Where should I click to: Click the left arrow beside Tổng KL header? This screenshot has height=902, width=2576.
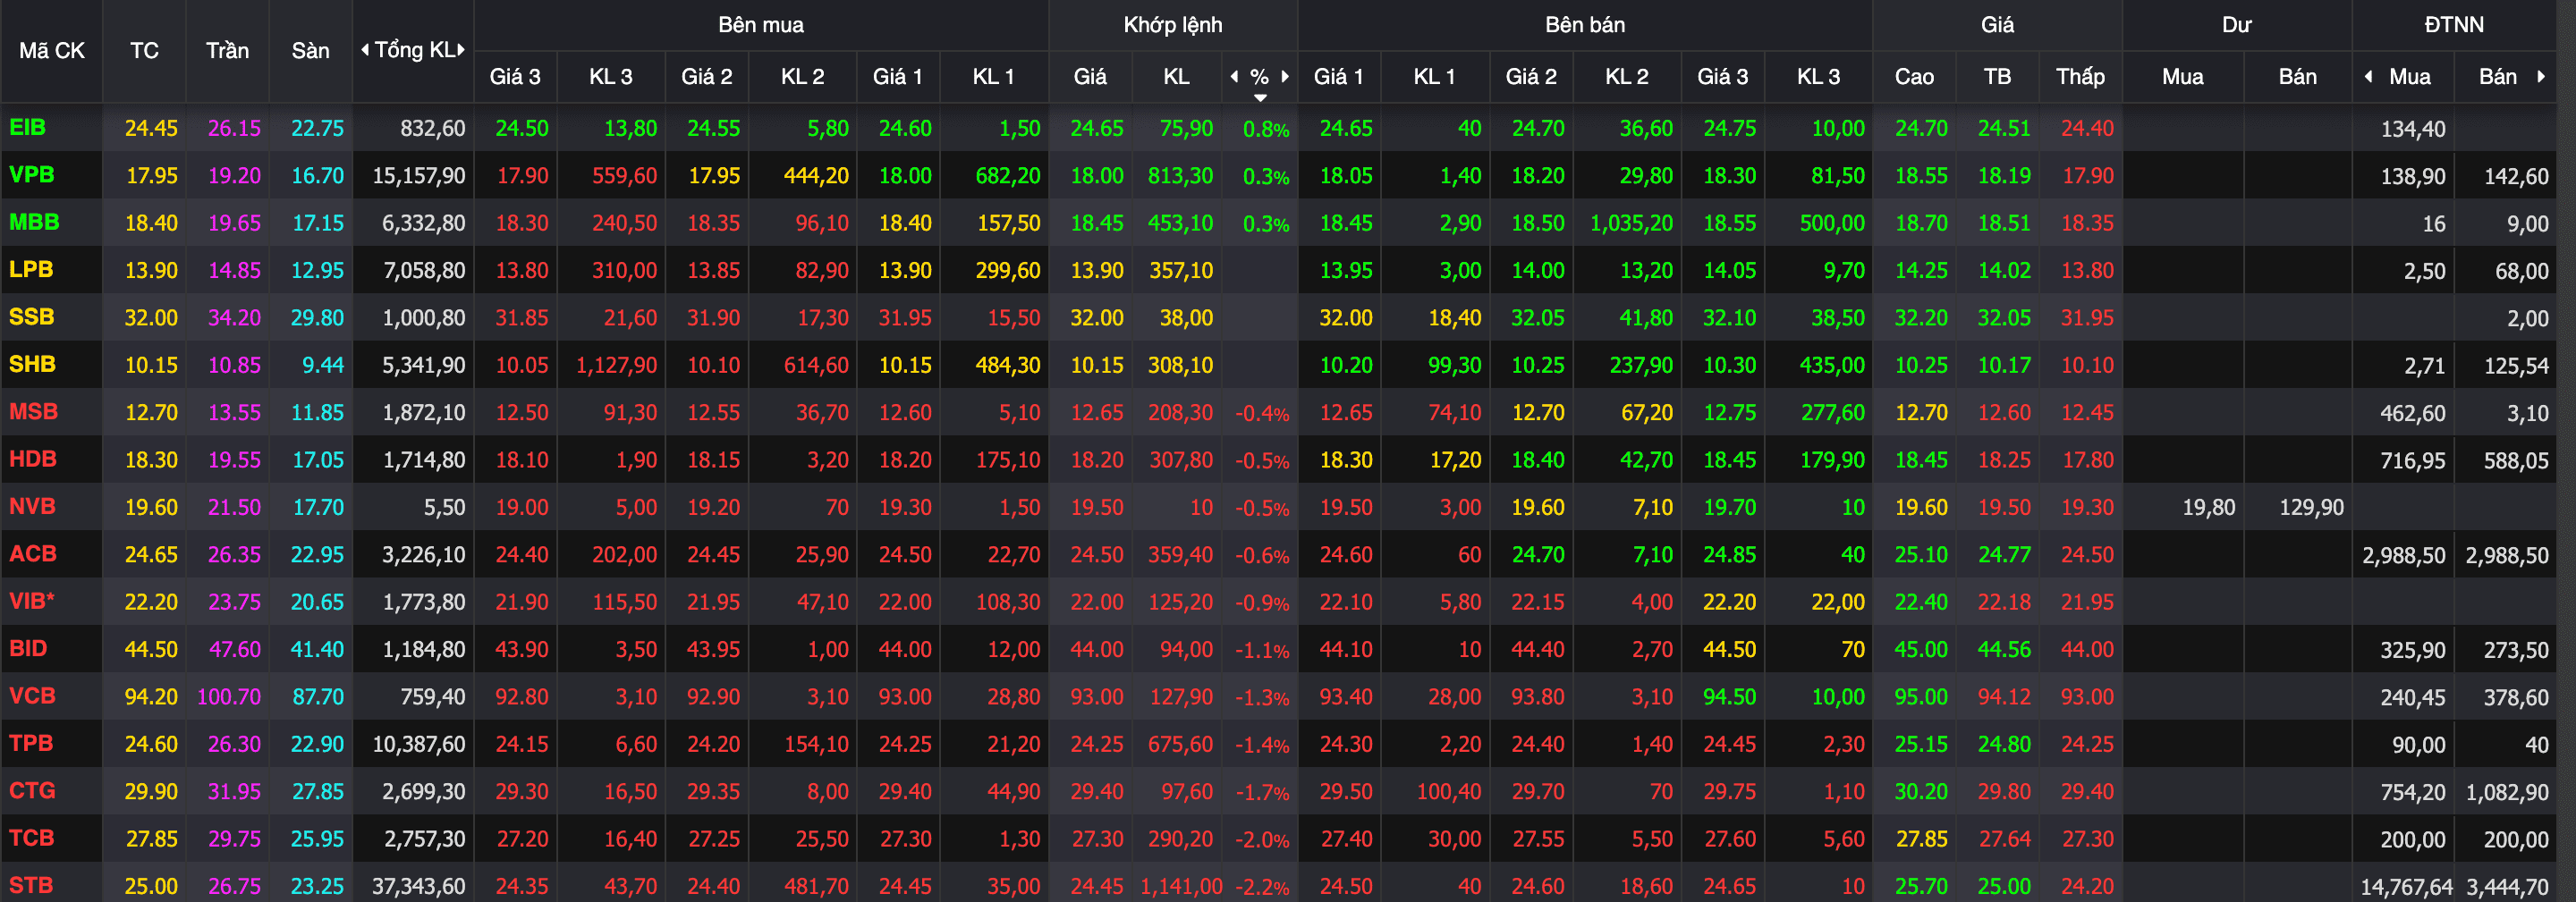click(365, 50)
